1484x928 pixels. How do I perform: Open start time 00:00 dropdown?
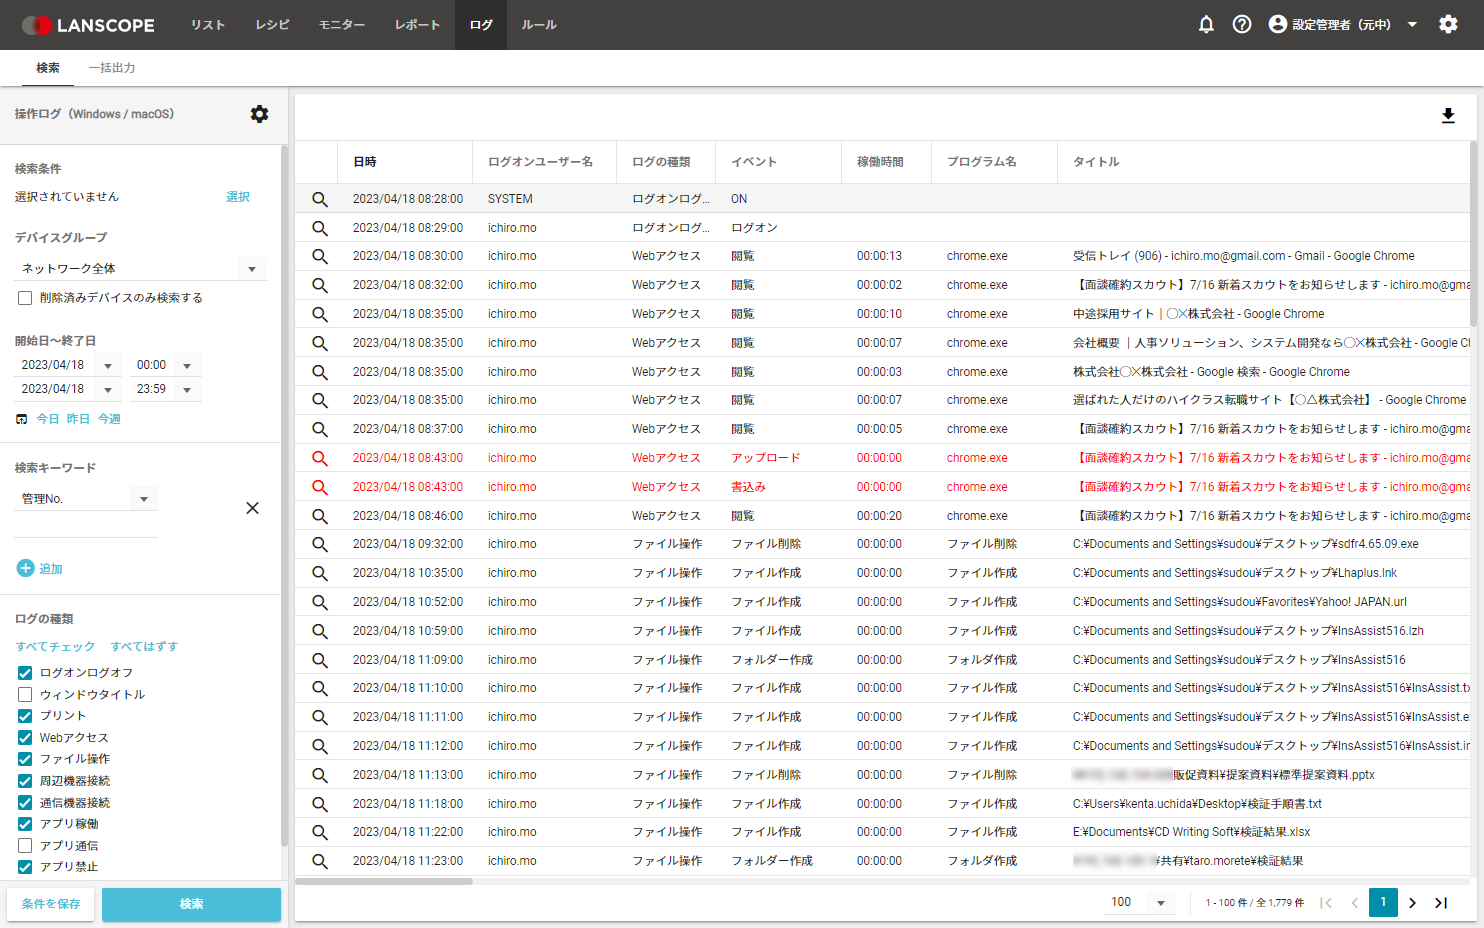166,365
